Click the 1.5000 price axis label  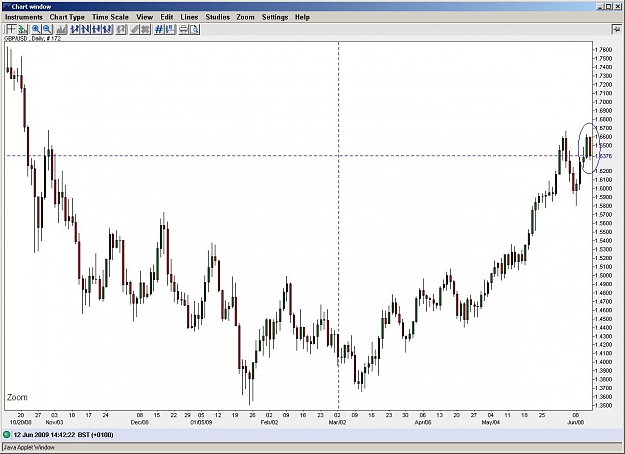[x=603, y=275]
